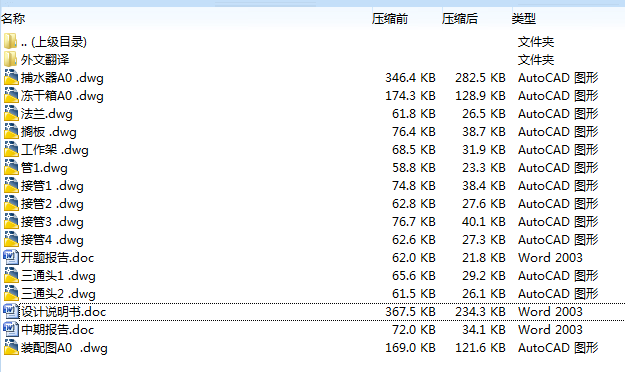Click the 169.0 KB original size value
Viewport: 625px width, 372px height.
410,348
